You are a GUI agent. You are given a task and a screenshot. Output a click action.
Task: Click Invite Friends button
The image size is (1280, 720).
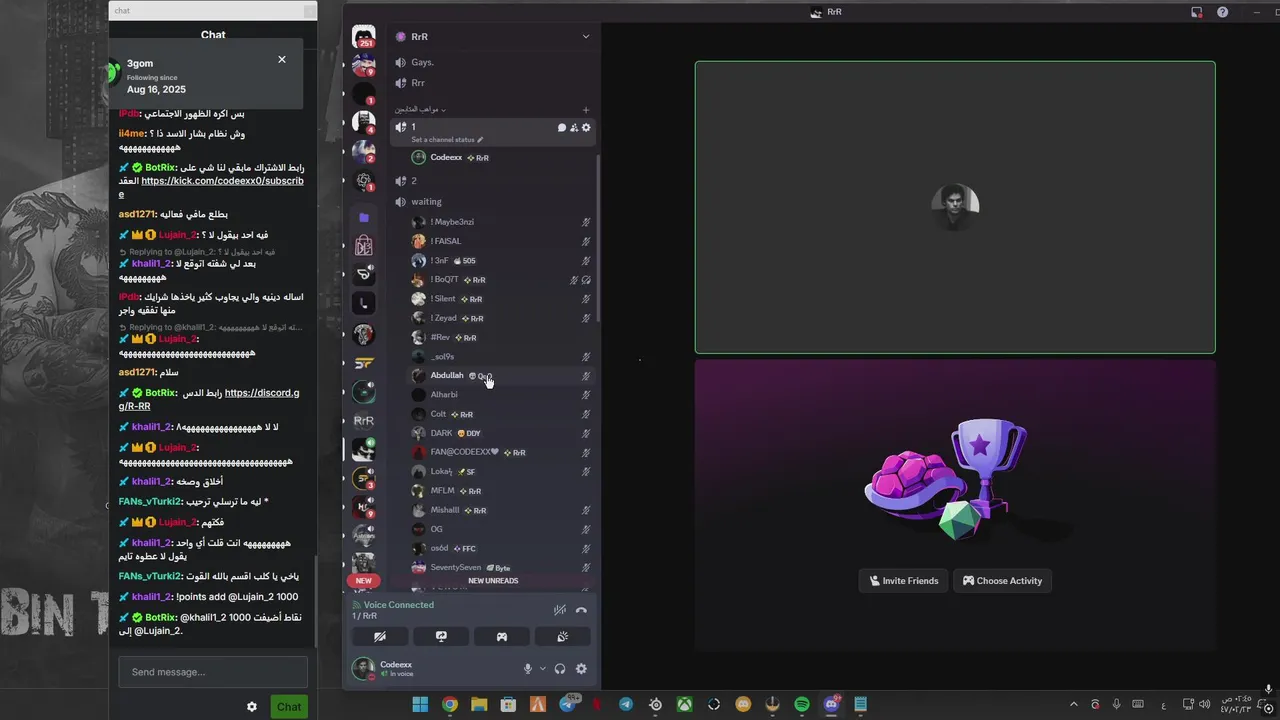[904, 580]
